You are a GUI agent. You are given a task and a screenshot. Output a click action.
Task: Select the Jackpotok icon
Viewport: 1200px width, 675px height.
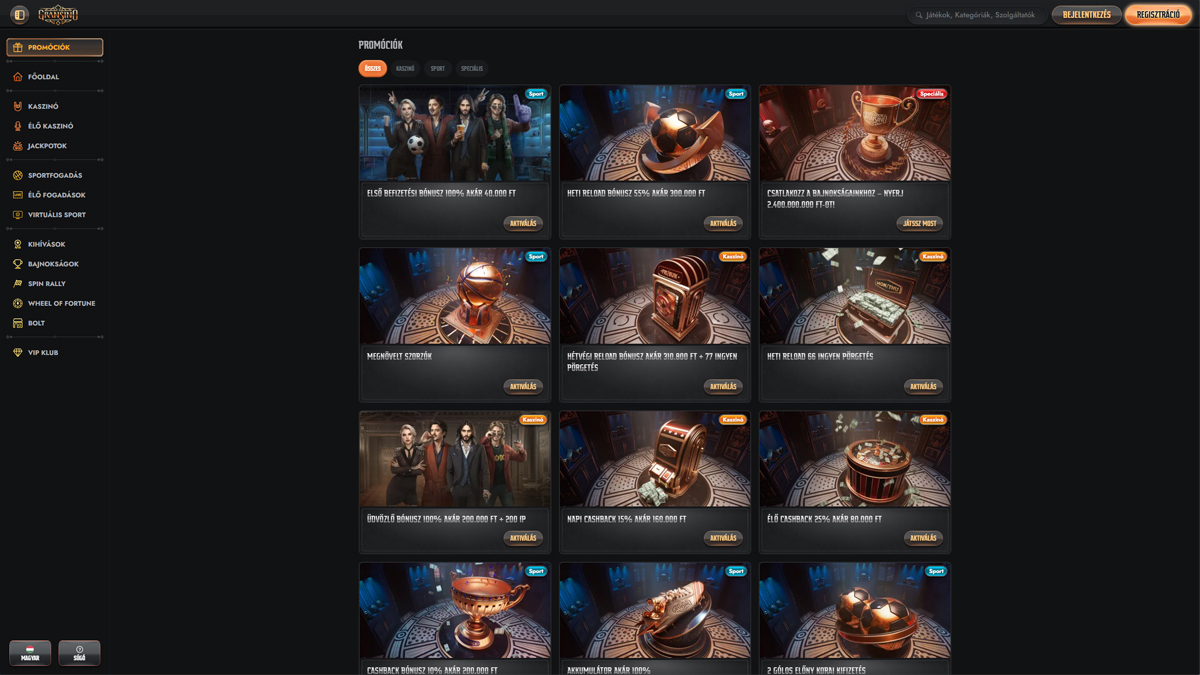(17, 146)
